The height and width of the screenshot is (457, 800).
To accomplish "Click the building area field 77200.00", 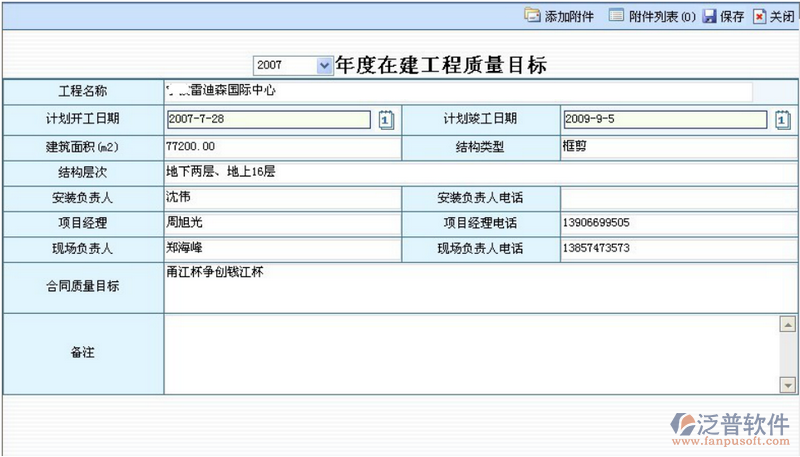I will click(282, 147).
